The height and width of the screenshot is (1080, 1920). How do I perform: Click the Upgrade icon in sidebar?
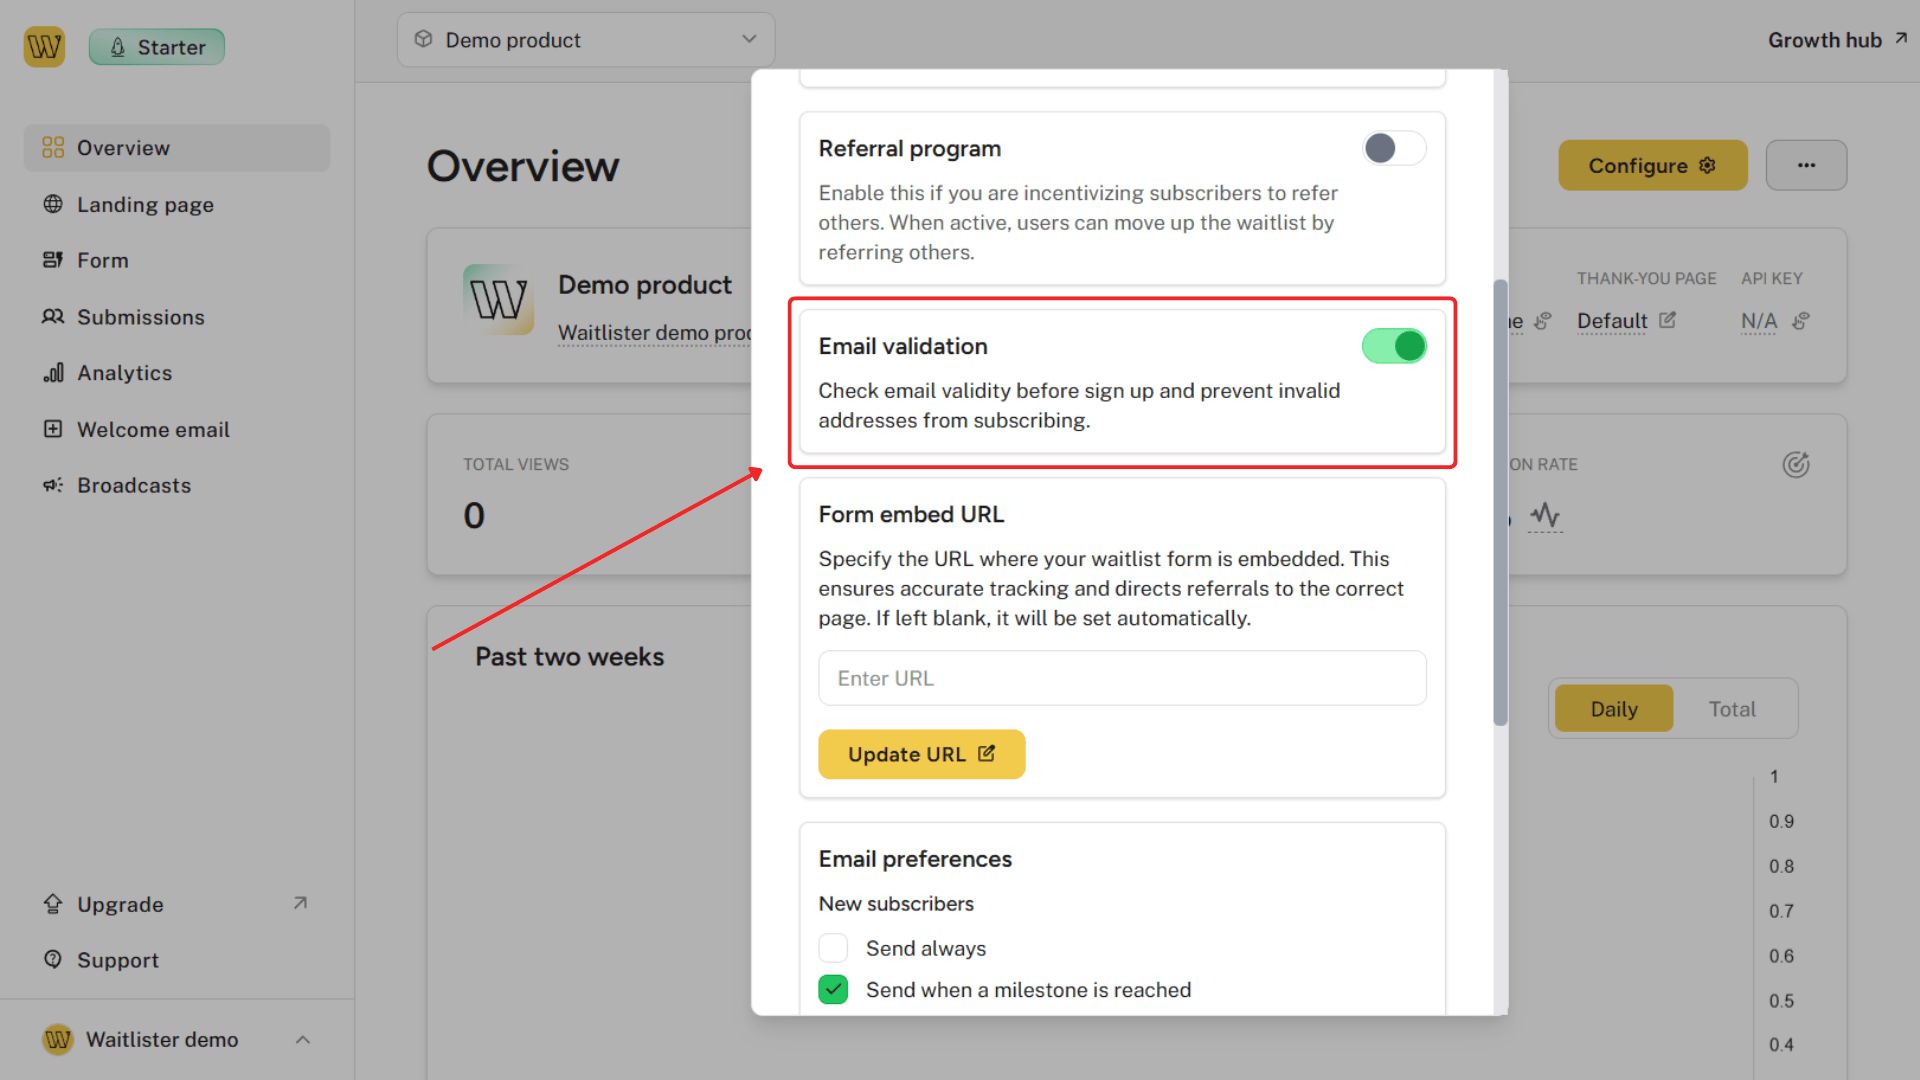point(53,904)
